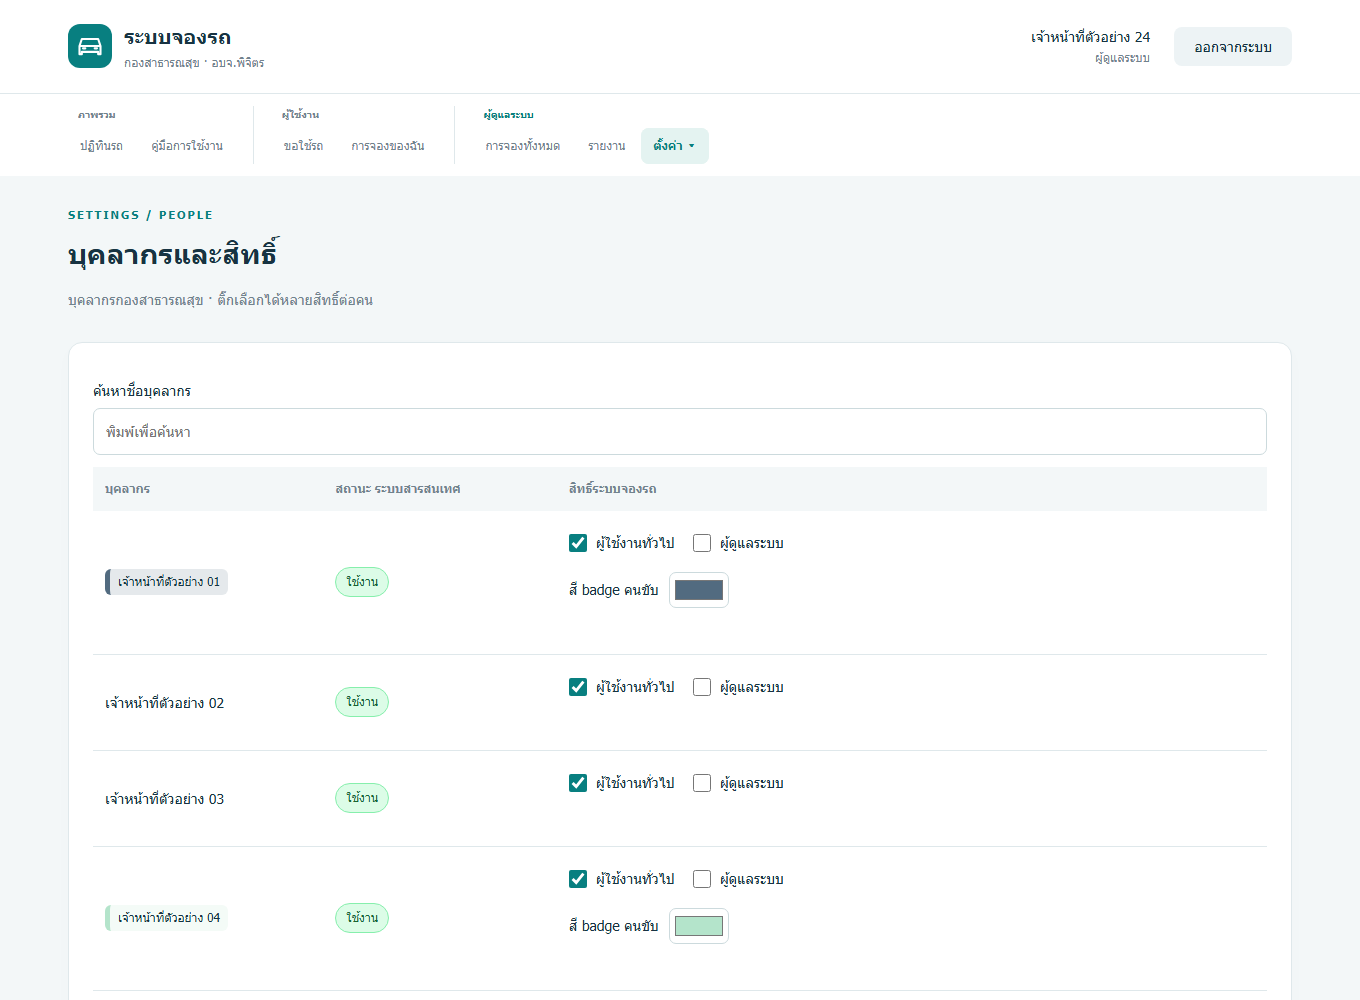The height and width of the screenshot is (1000, 1360).
Task: Open the ตั้งค่า dropdown menu
Action: point(675,146)
